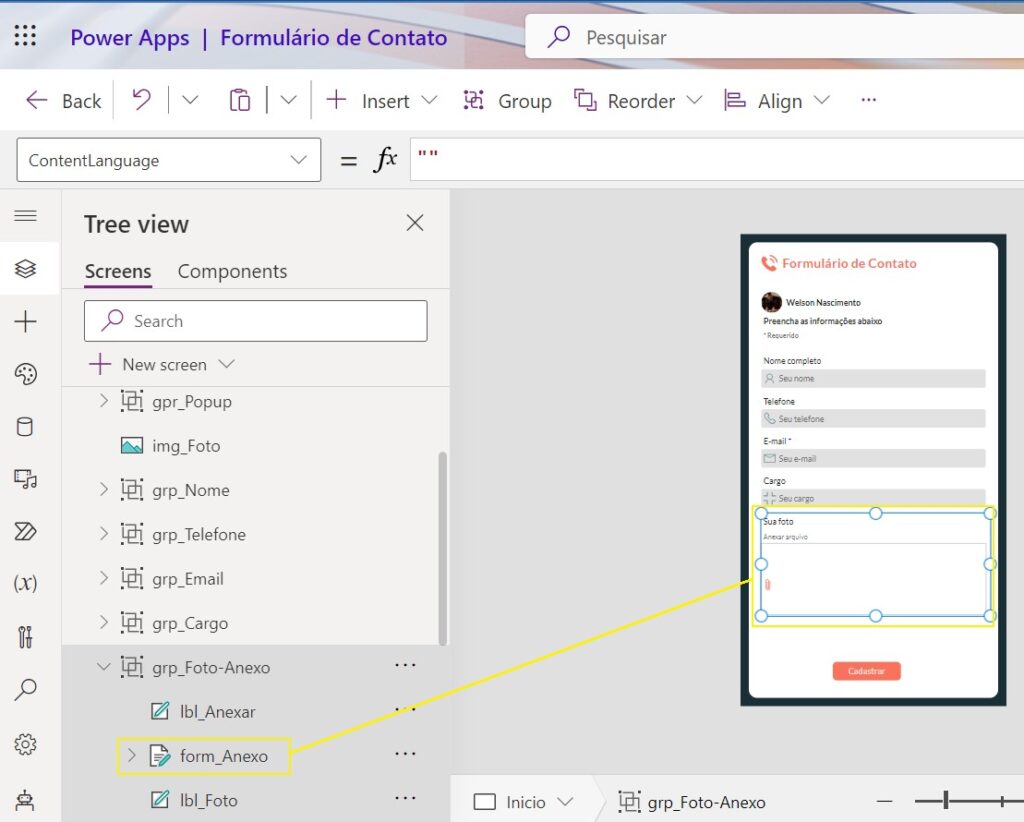Image resolution: width=1024 pixels, height=822 pixels.
Task: Open the Variables (x) icon in sidebar
Action: point(26,583)
